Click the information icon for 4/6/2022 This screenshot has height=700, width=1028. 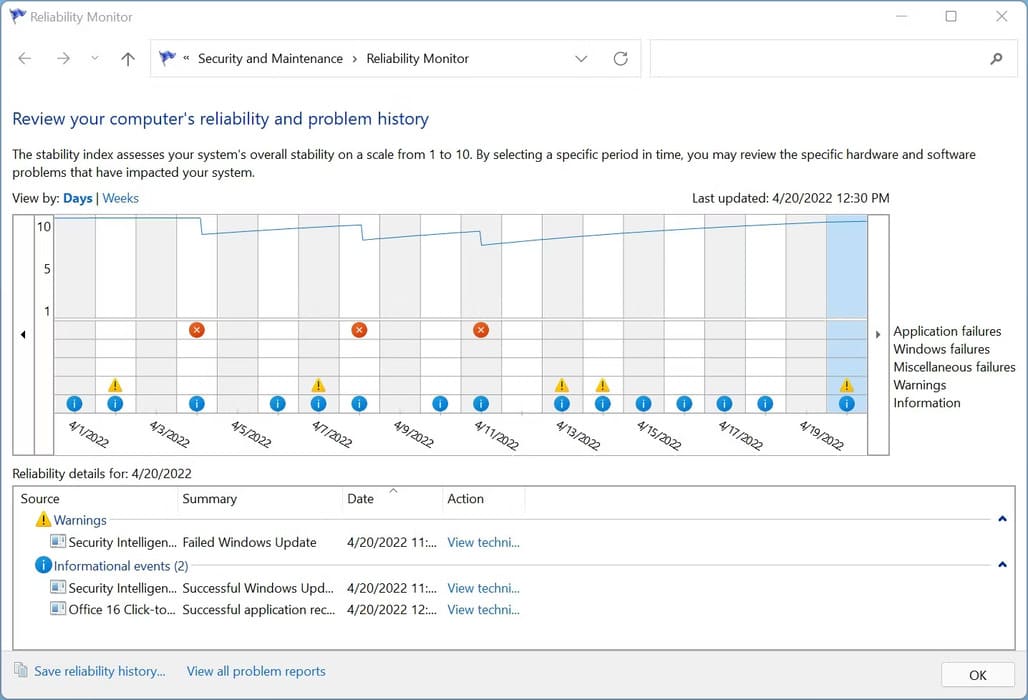pyautogui.click(x=277, y=404)
